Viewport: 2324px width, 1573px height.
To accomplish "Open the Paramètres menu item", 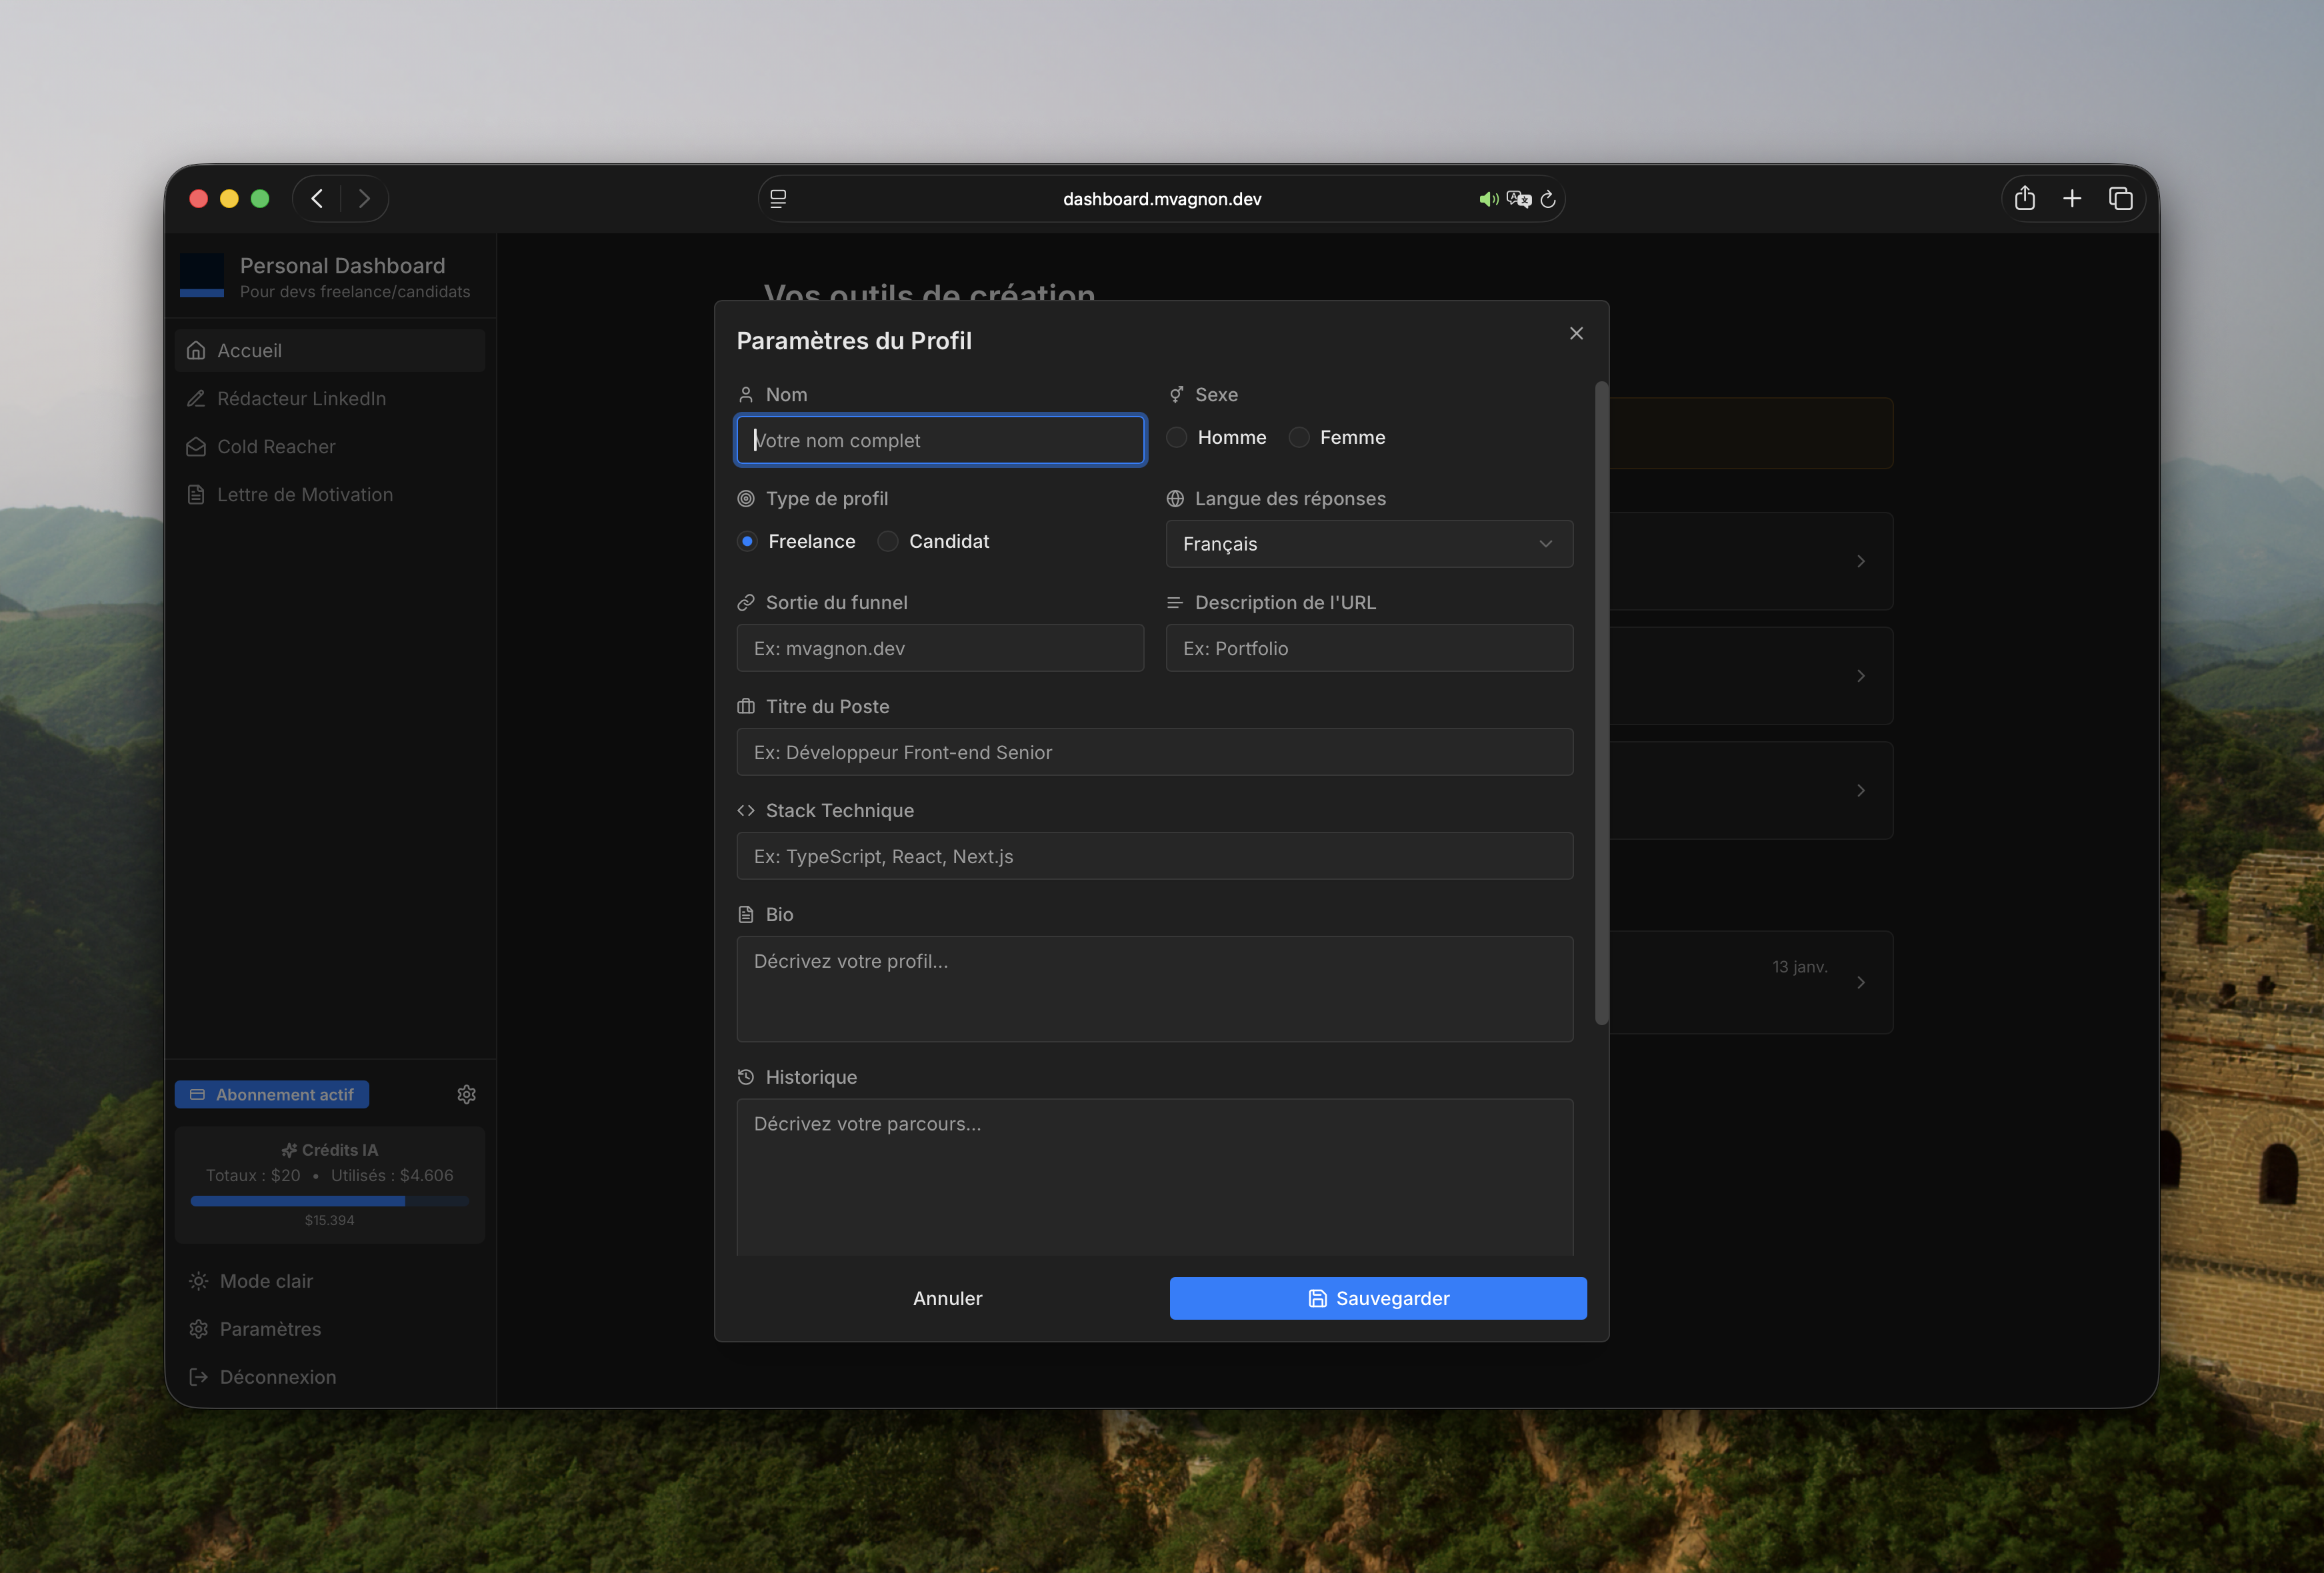I will click(270, 1329).
